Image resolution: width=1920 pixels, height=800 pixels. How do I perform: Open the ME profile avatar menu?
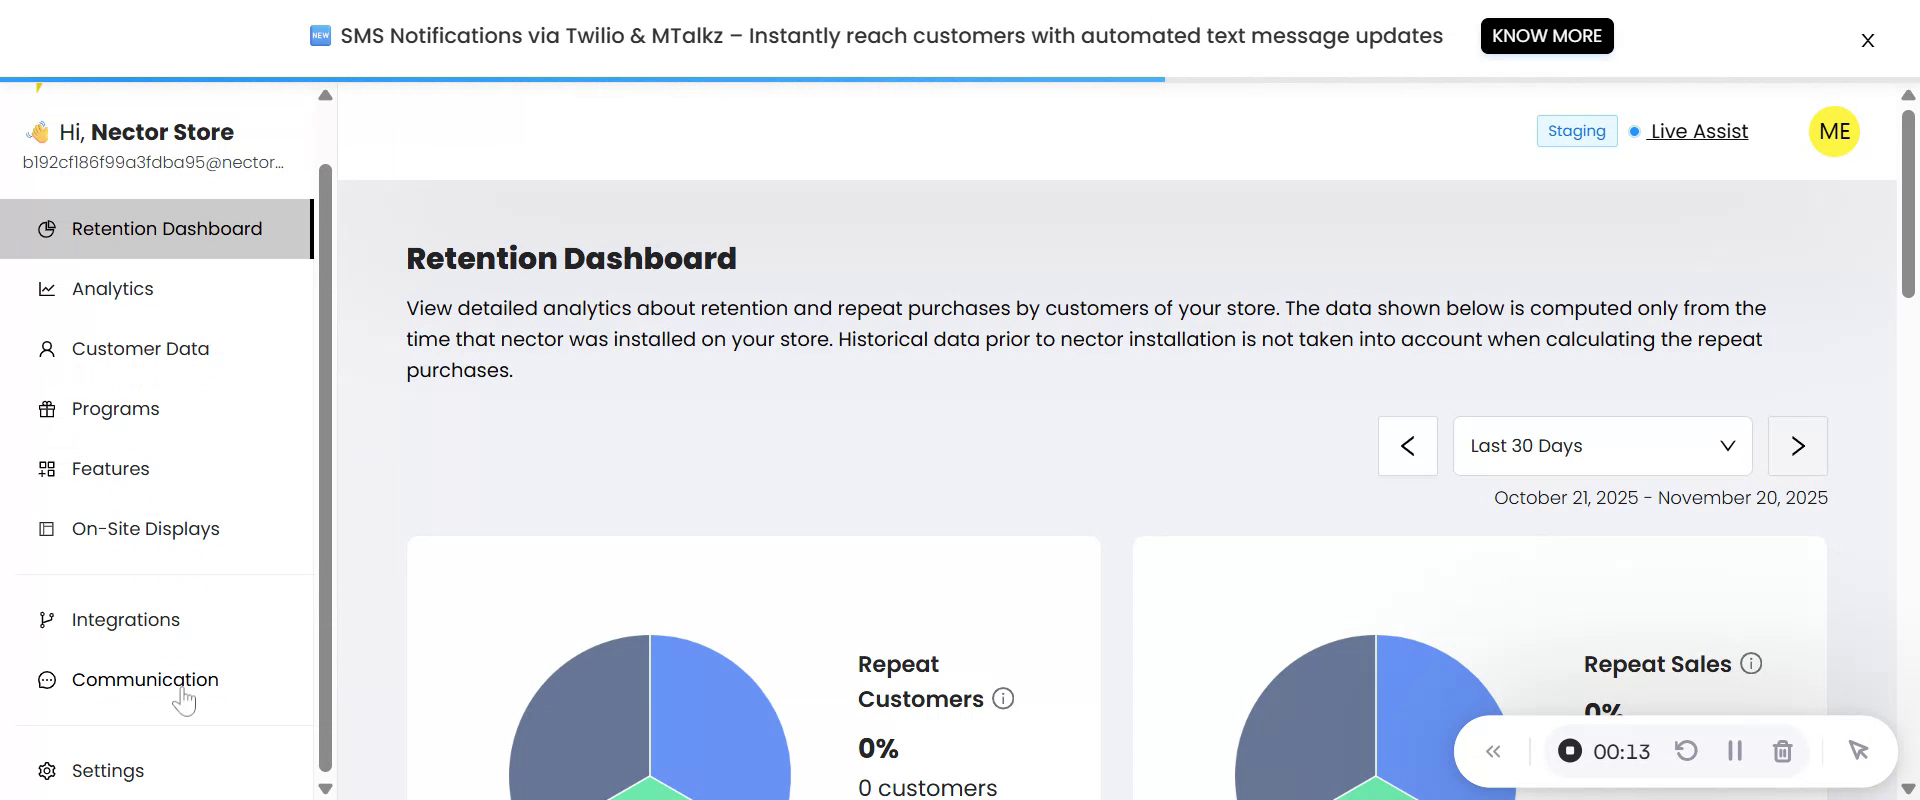point(1834,131)
